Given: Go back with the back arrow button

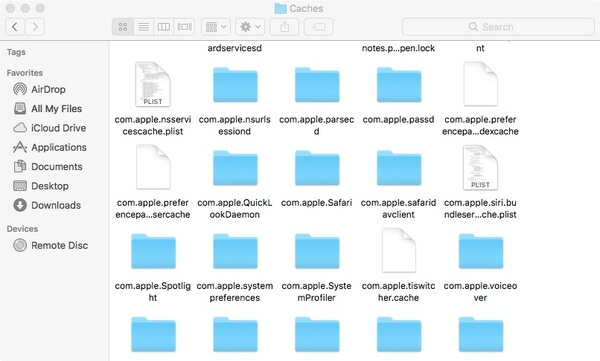Looking at the screenshot, I should click(x=15, y=27).
